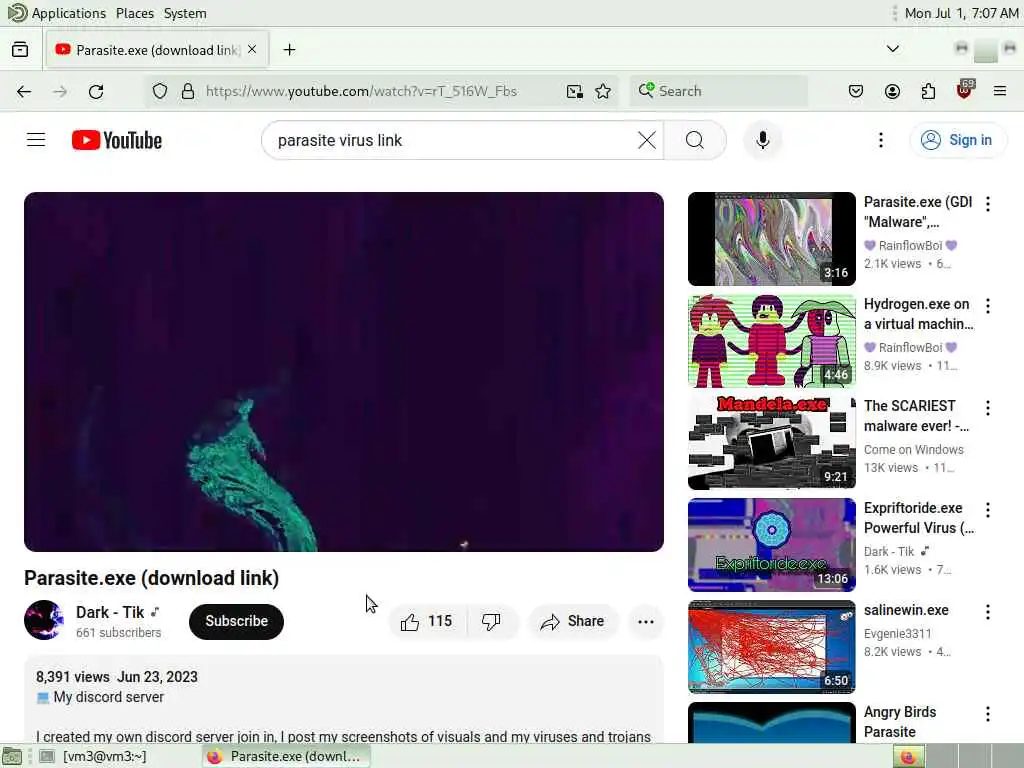Select the Parasite.exe (download link) tab
The width and height of the screenshot is (1024, 768).
pyautogui.click(x=157, y=50)
